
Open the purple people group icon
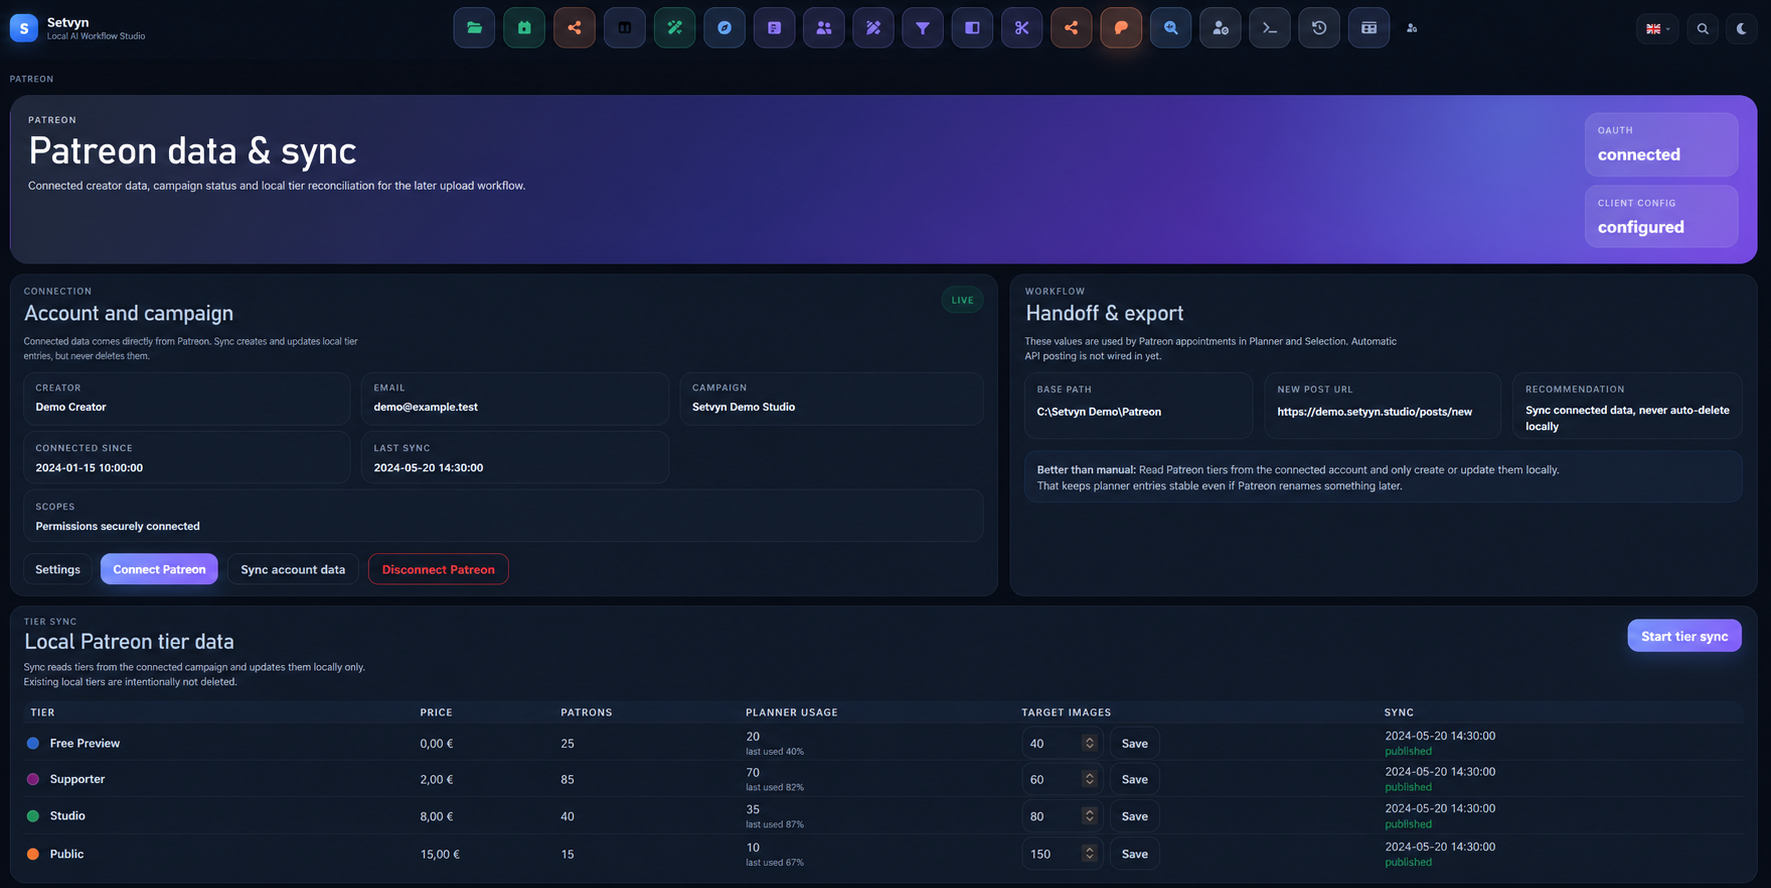[823, 28]
